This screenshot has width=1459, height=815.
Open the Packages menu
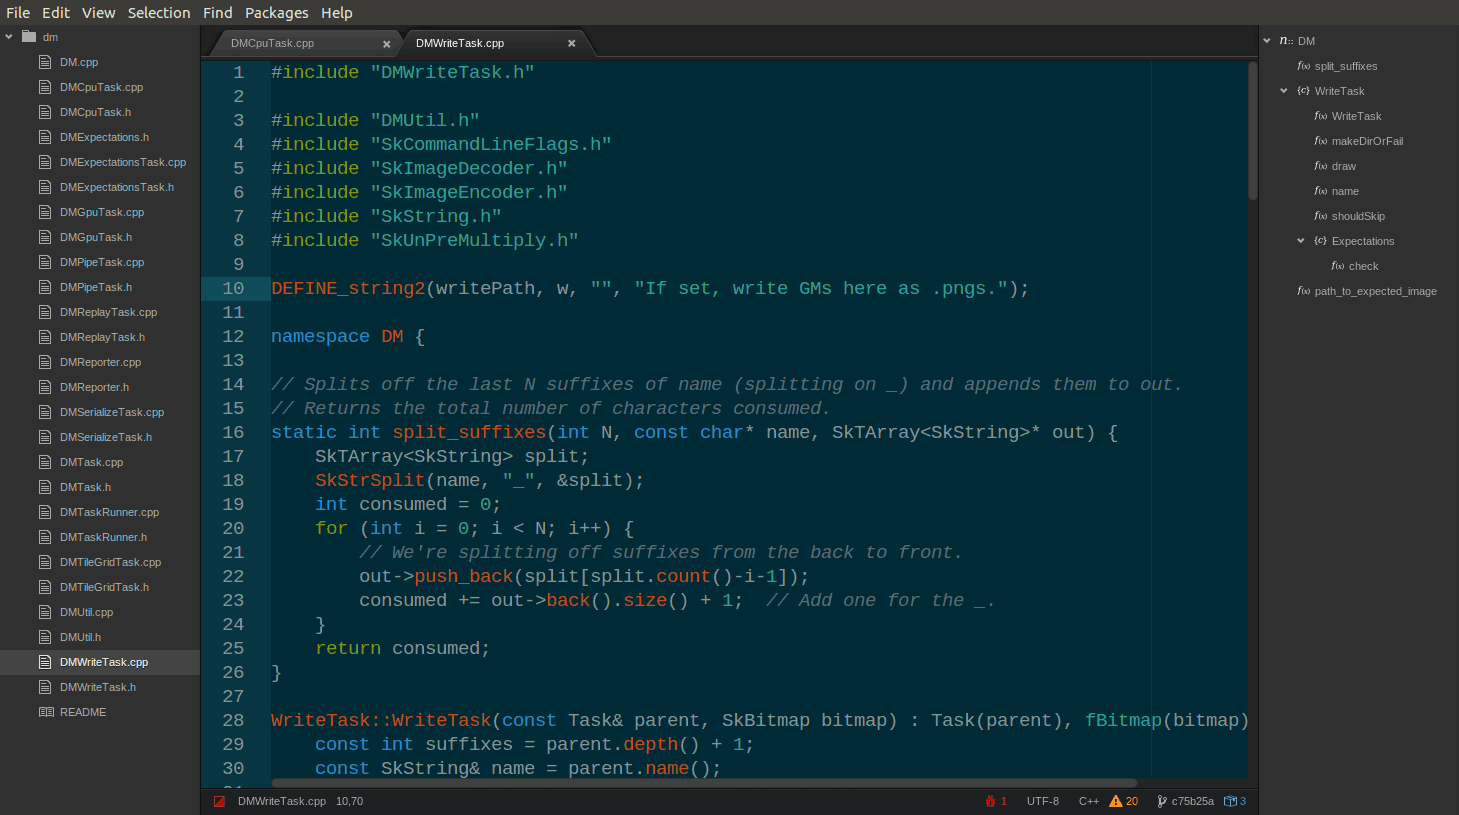(277, 13)
